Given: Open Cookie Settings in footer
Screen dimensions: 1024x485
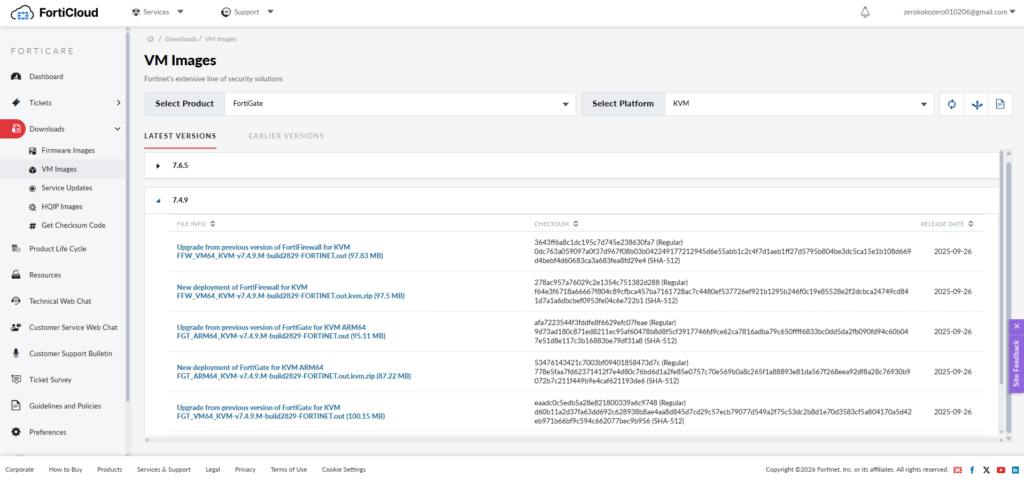Looking at the screenshot, I should 344,469.
